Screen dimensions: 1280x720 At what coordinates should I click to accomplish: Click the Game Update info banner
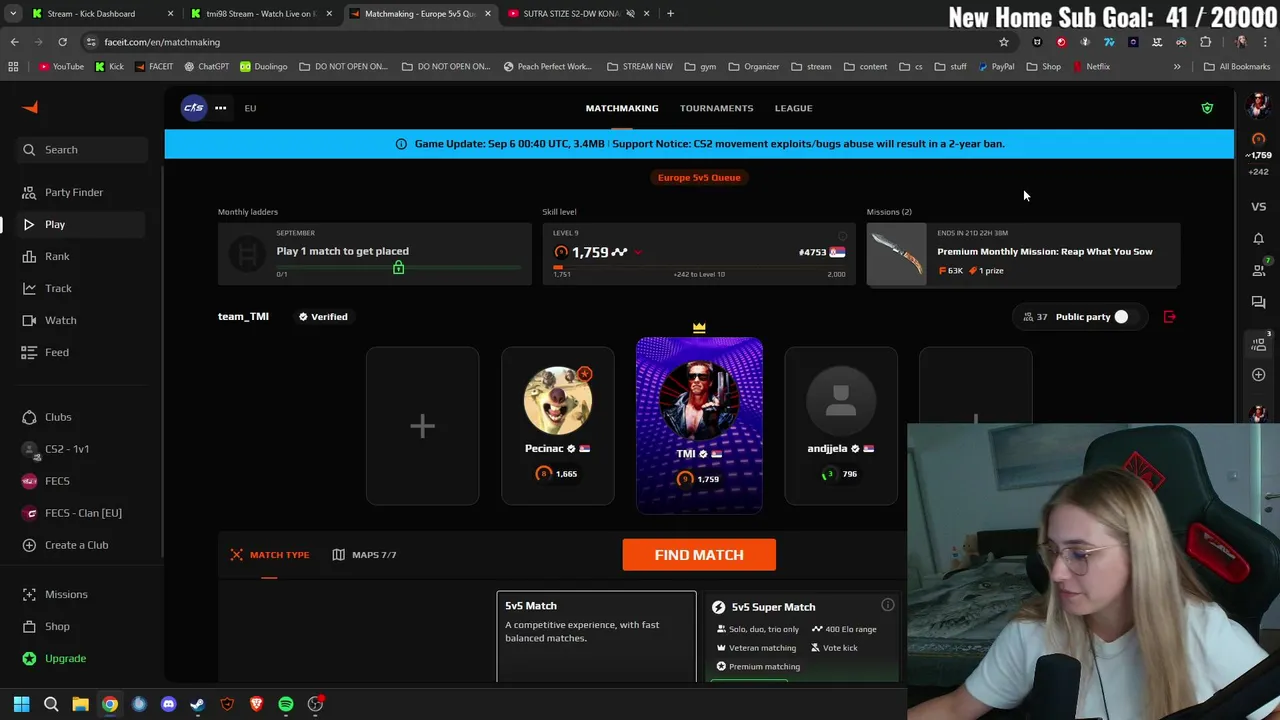[x=699, y=144]
